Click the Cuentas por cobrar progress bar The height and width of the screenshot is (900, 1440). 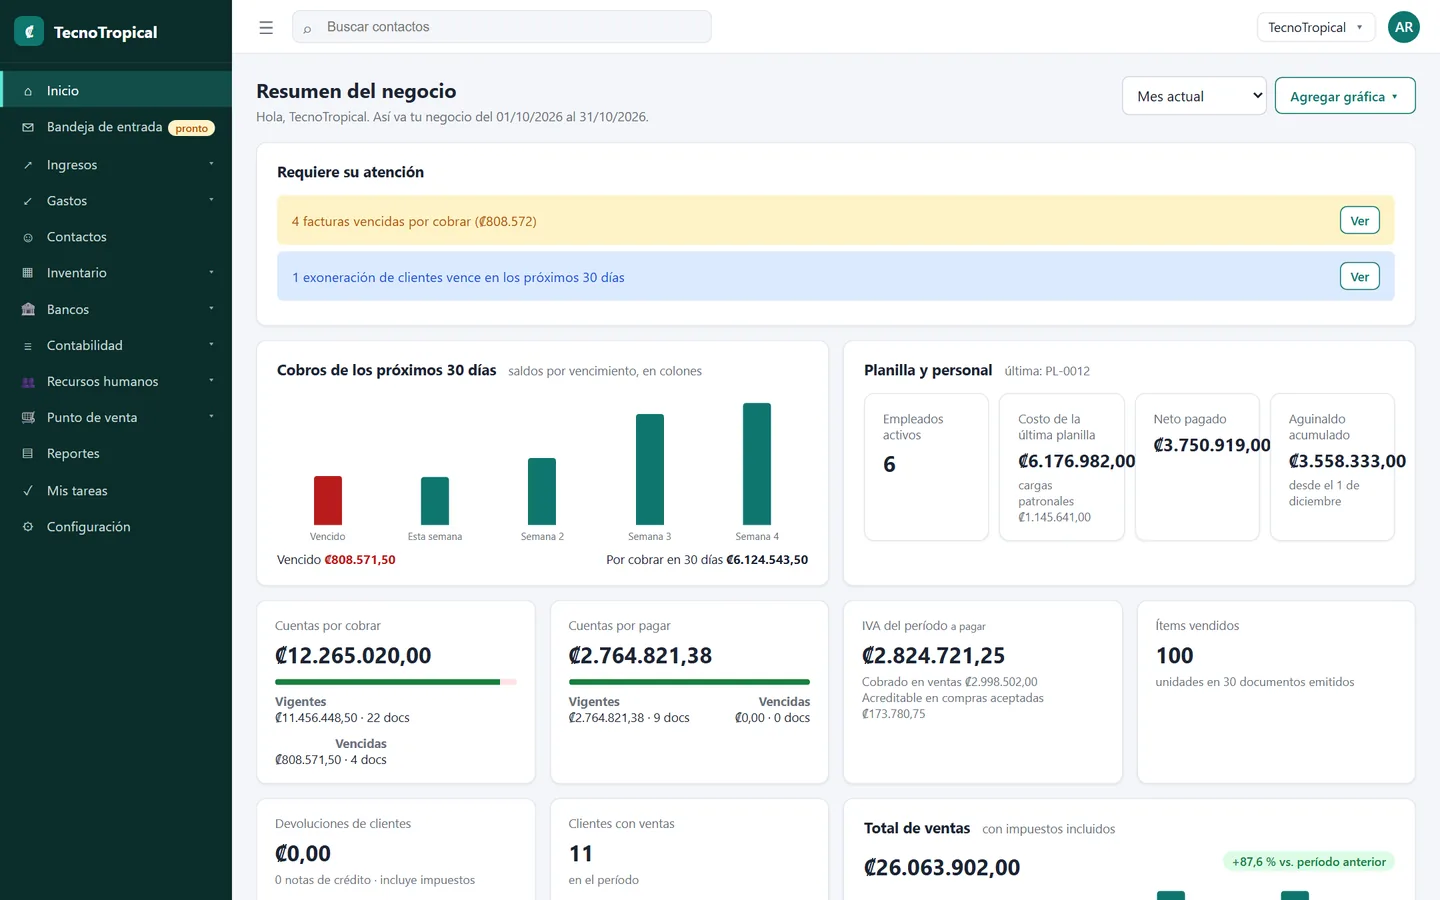396,682
